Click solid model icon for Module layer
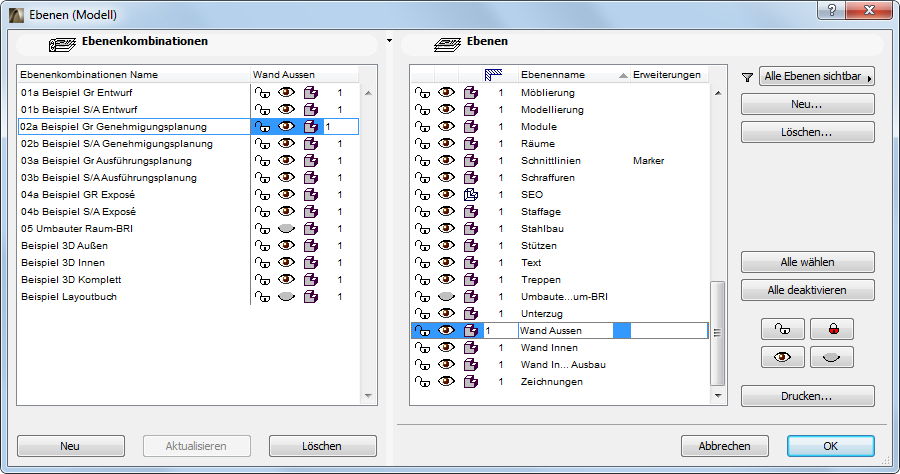This screenshot has height=474, width=900. [471, 127]
